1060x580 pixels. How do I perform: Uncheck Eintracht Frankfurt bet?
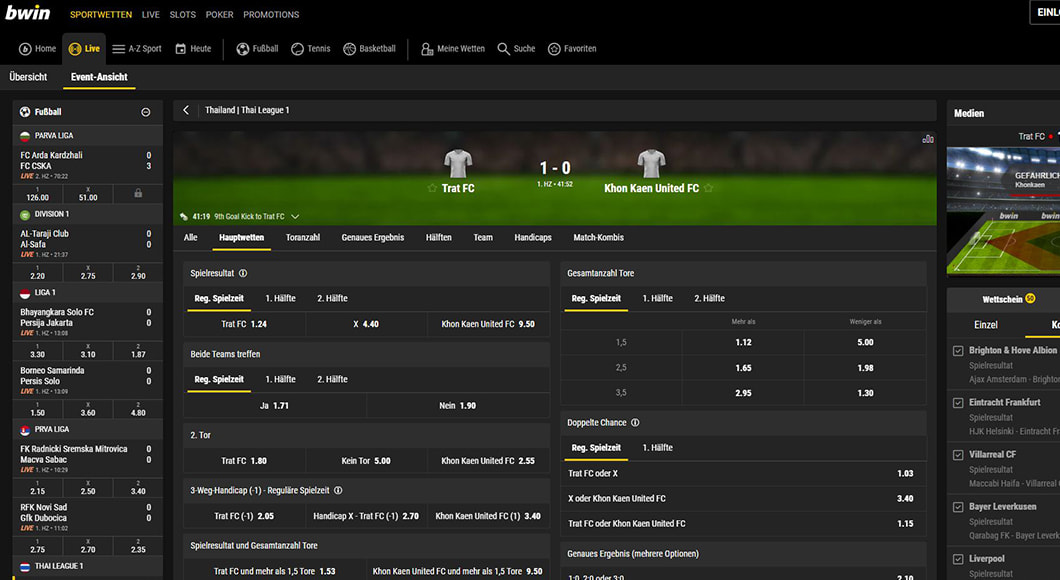click(958, 403)
